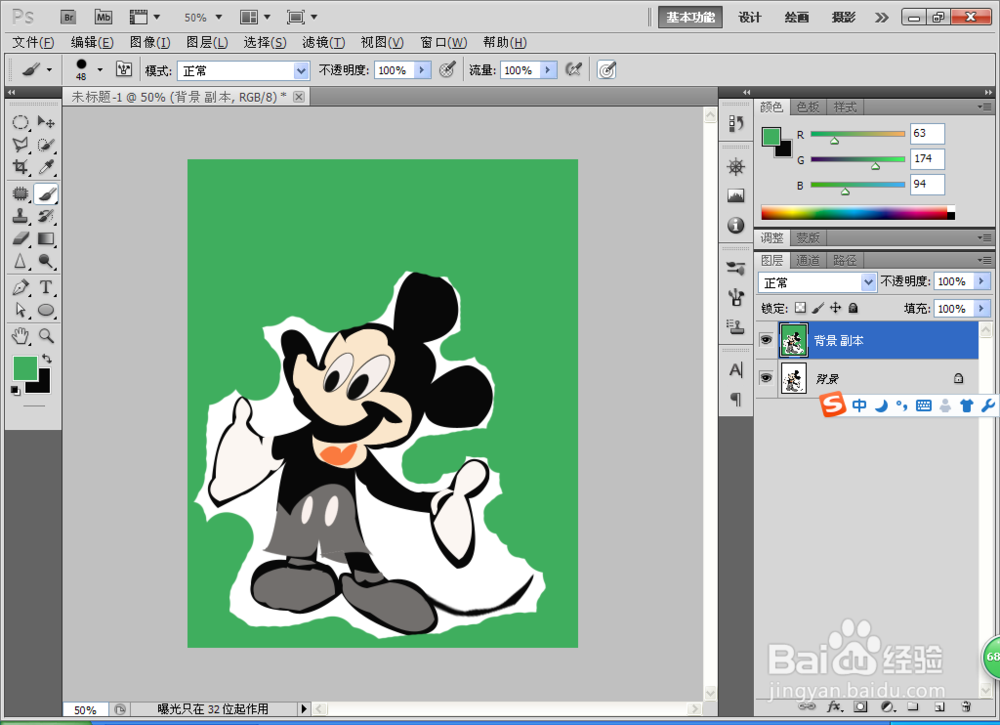
Task: Launch Mini Bridge from top bar
Action: coord(103,17)
